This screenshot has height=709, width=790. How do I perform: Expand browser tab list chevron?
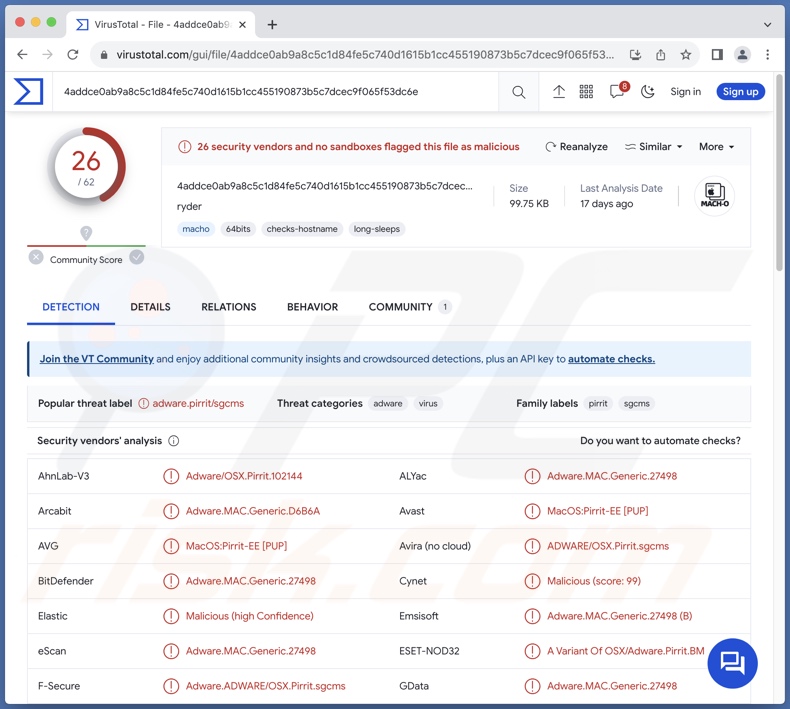coord(767,24)
